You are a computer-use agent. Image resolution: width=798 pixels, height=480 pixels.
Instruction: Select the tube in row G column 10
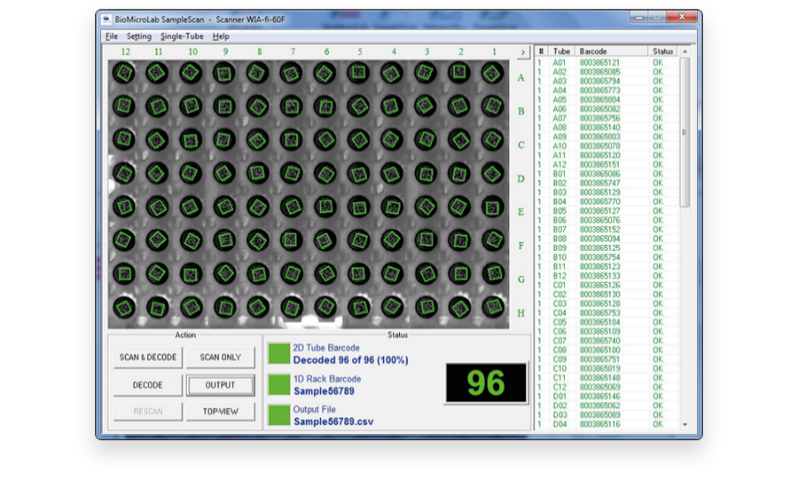[191, 274]
